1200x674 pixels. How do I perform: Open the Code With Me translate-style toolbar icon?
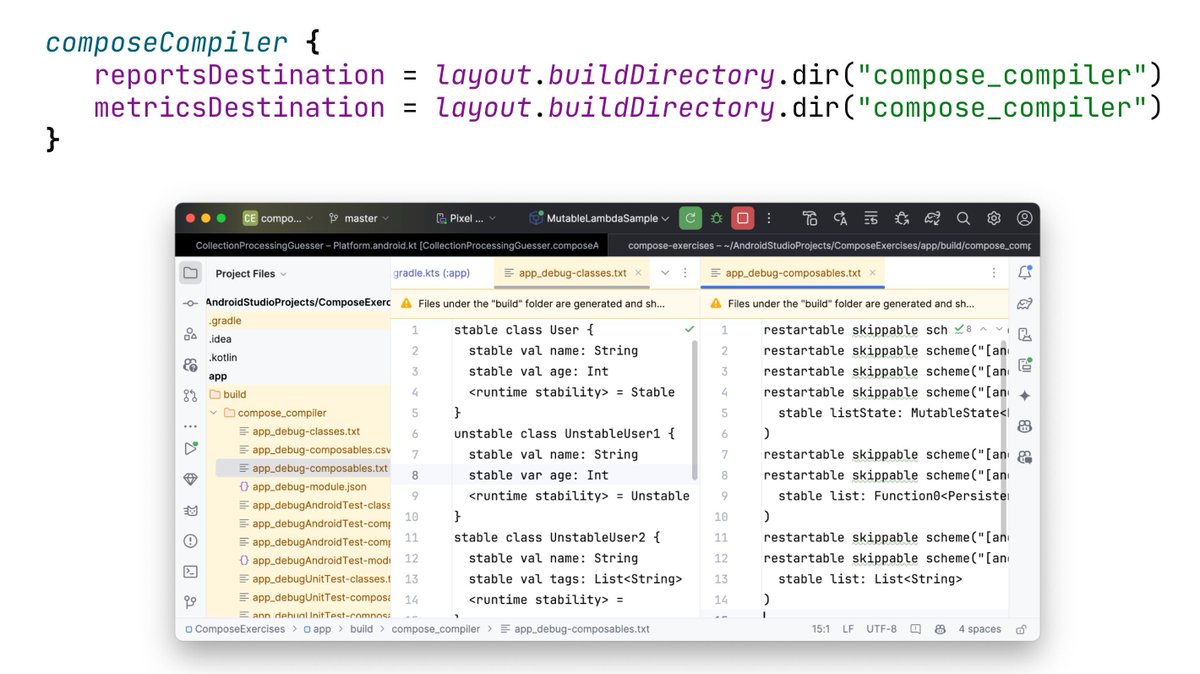point(841,218)
